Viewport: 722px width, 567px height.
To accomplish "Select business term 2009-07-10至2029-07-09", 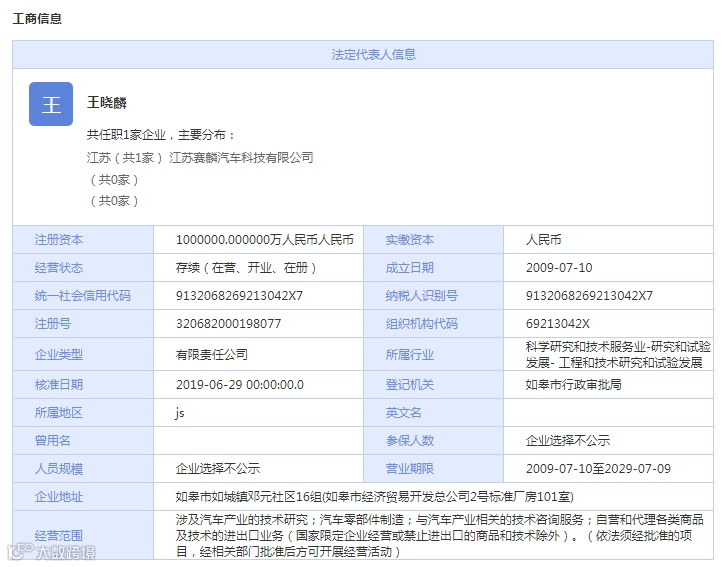I will click(x=598, y=469).
